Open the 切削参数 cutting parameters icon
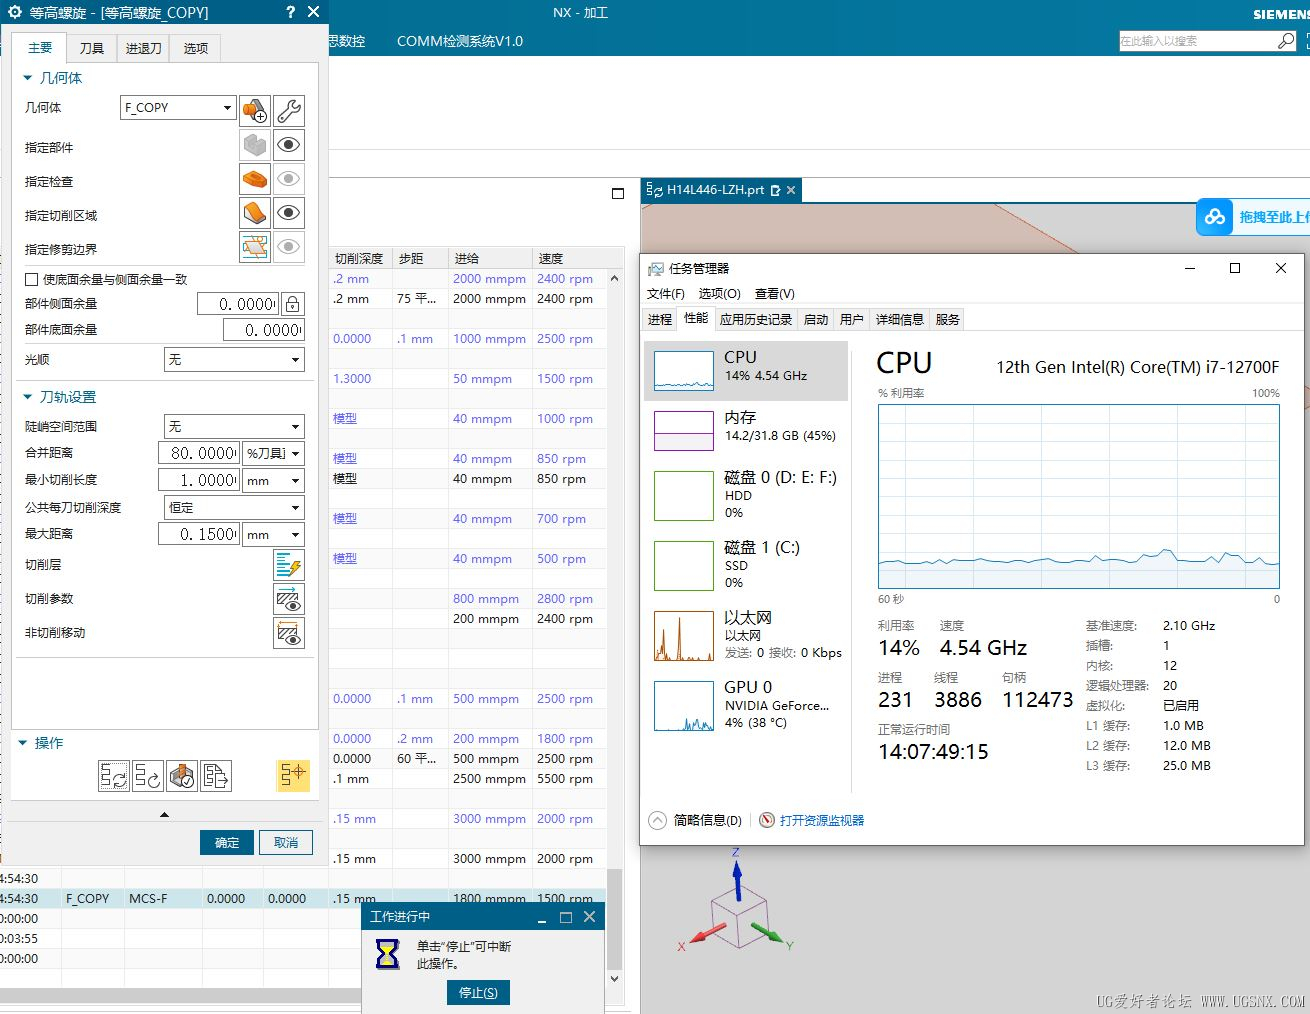The height and width of the screenshot is (1014, 1310). click(288, 599)
